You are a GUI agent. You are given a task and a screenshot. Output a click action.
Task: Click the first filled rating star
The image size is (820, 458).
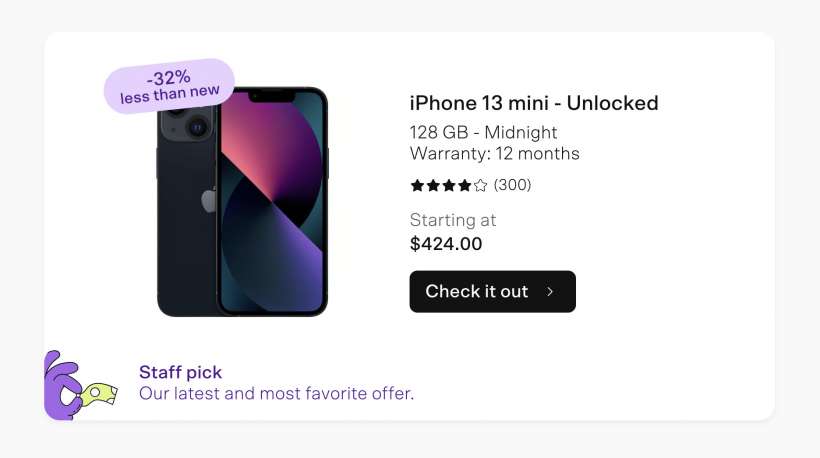[x=417, y=185]
